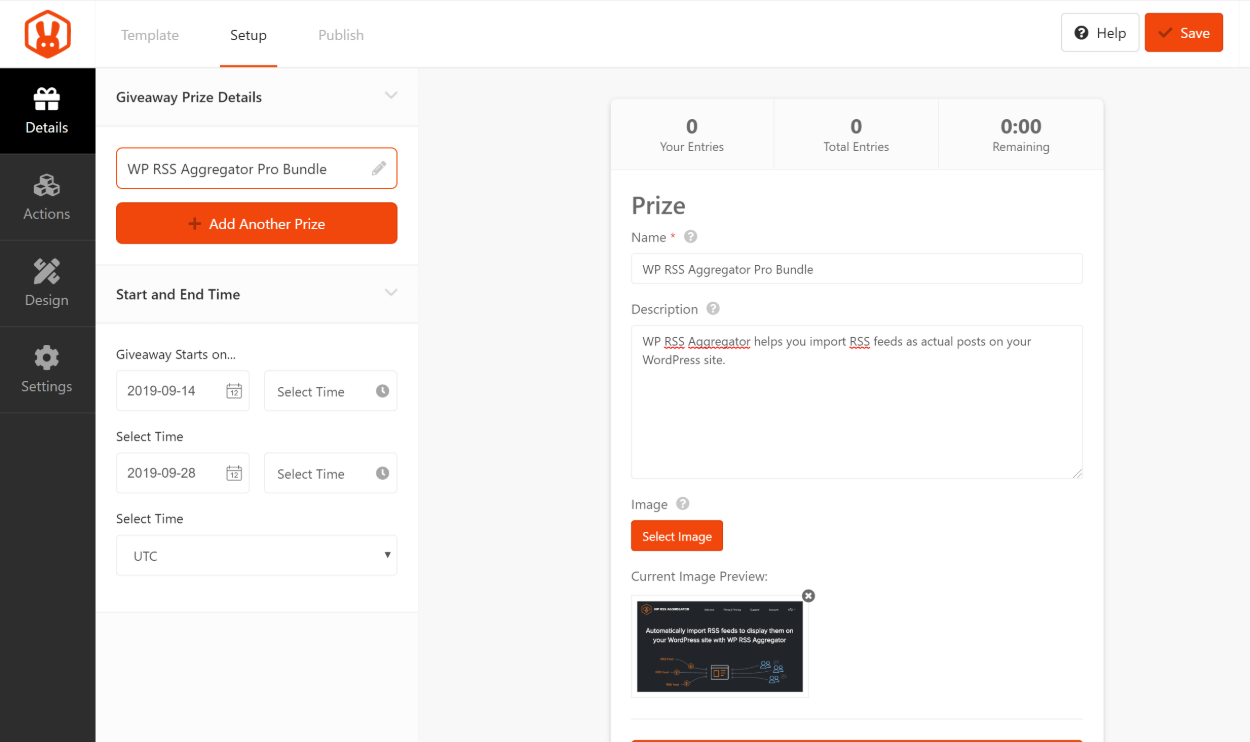Open the Design sidebar section
This screenshot has width=1250, height=742.
click(x=47, y=283)
